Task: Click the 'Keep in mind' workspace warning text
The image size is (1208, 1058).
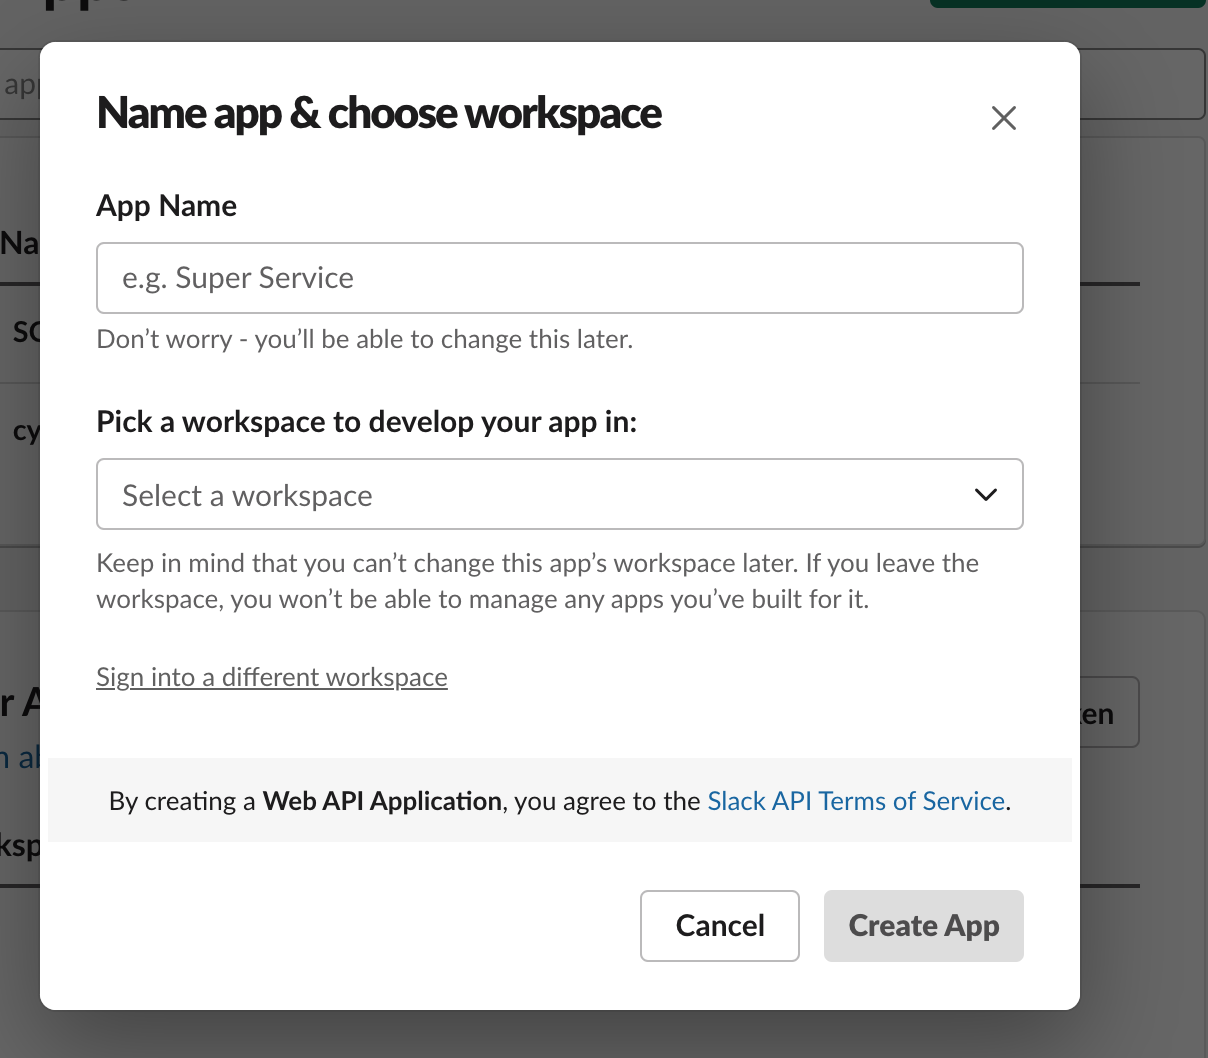Action: [x=537, y=581]
